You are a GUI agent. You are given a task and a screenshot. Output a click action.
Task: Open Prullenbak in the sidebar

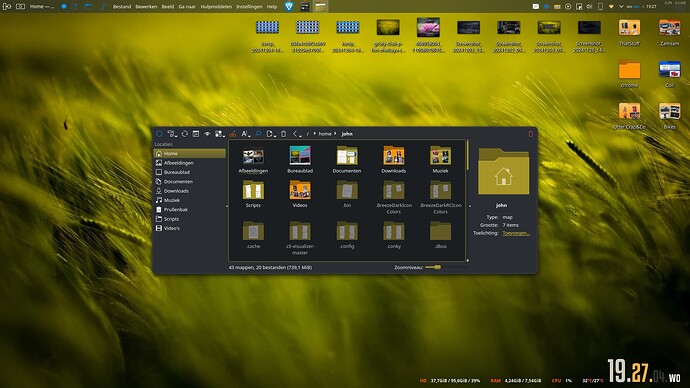pyautogui.click(x=189, y=209)
